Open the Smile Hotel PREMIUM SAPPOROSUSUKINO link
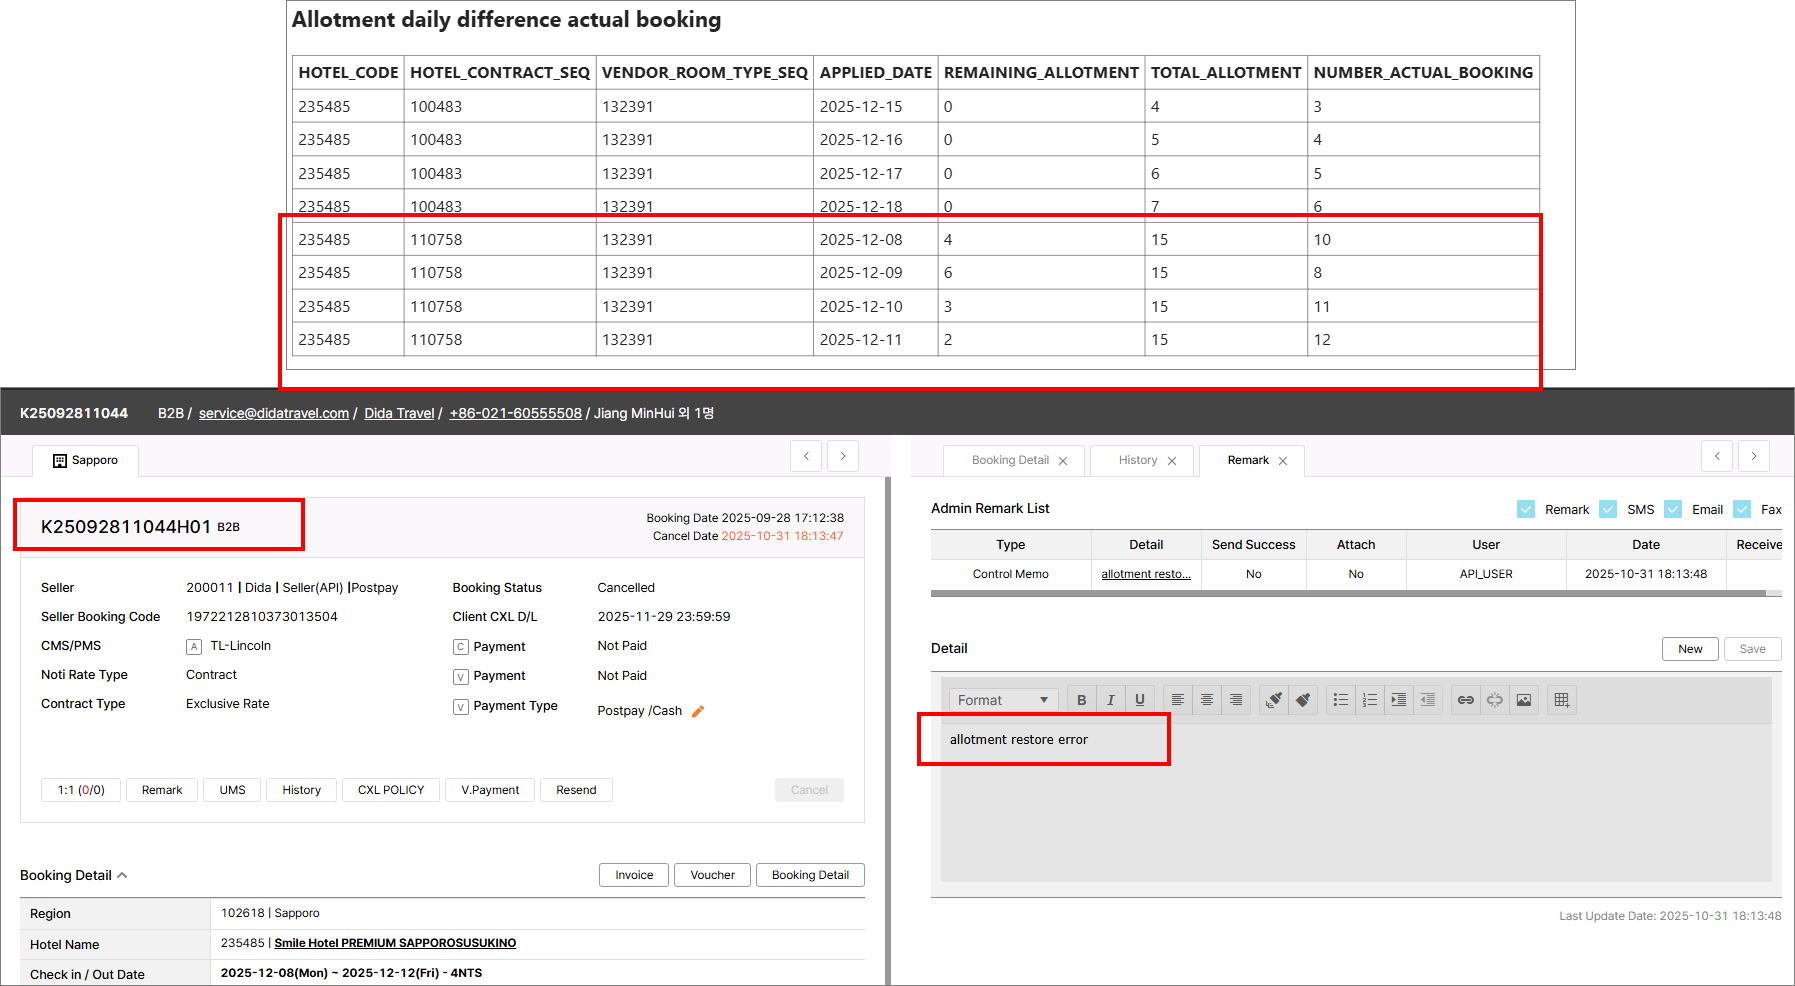 point(395,943)
